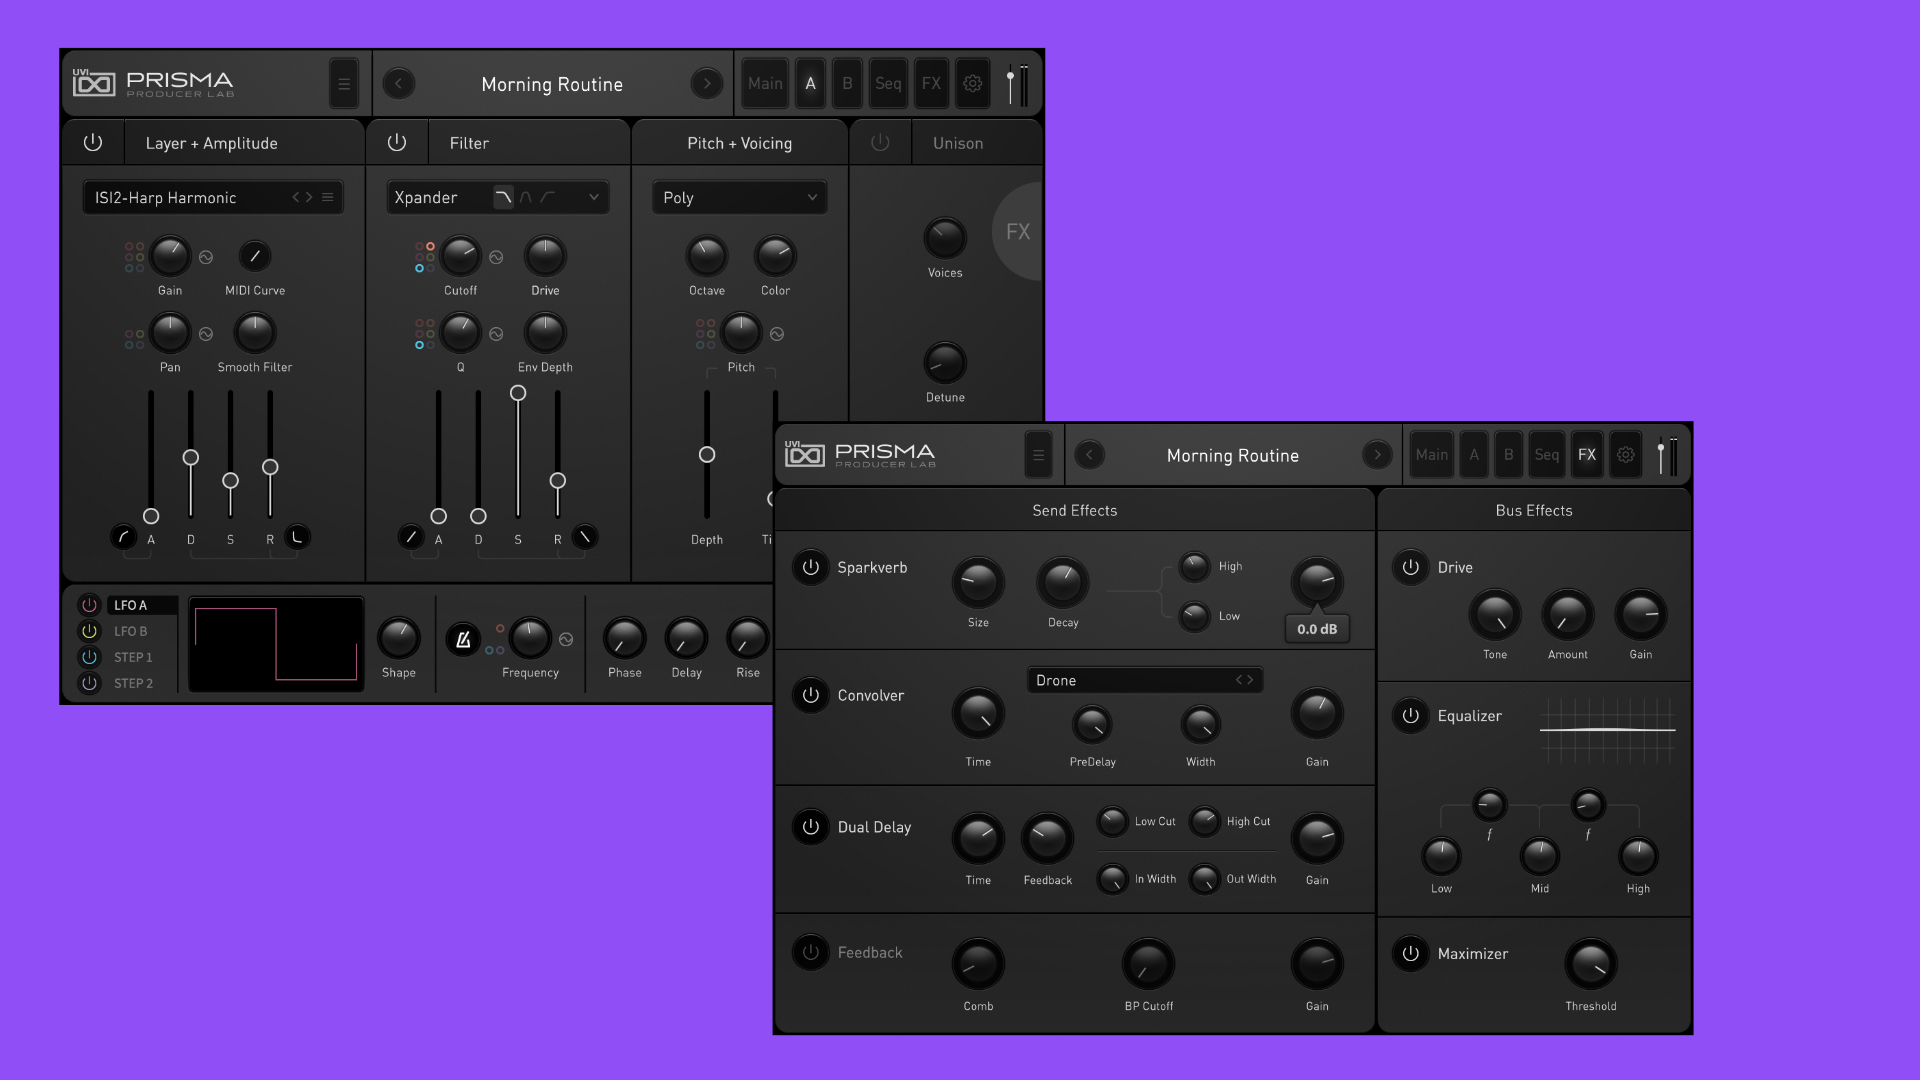Switch to layer B tab
This screenshot has width=1920, height=1080.
pyautogui.click(x=847, y=83)
